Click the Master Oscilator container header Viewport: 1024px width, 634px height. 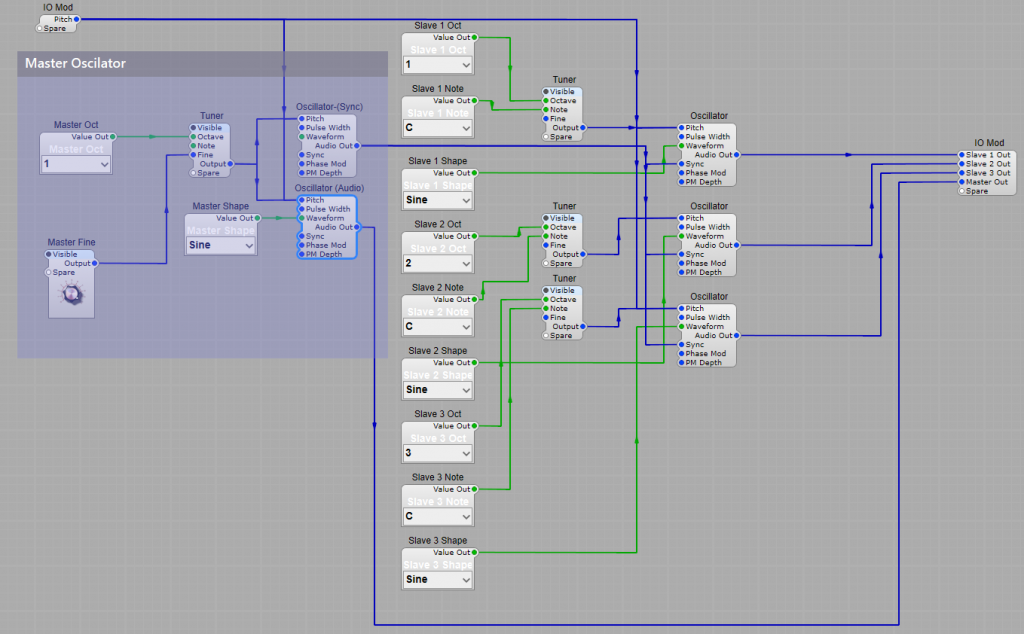coord(202,64)
